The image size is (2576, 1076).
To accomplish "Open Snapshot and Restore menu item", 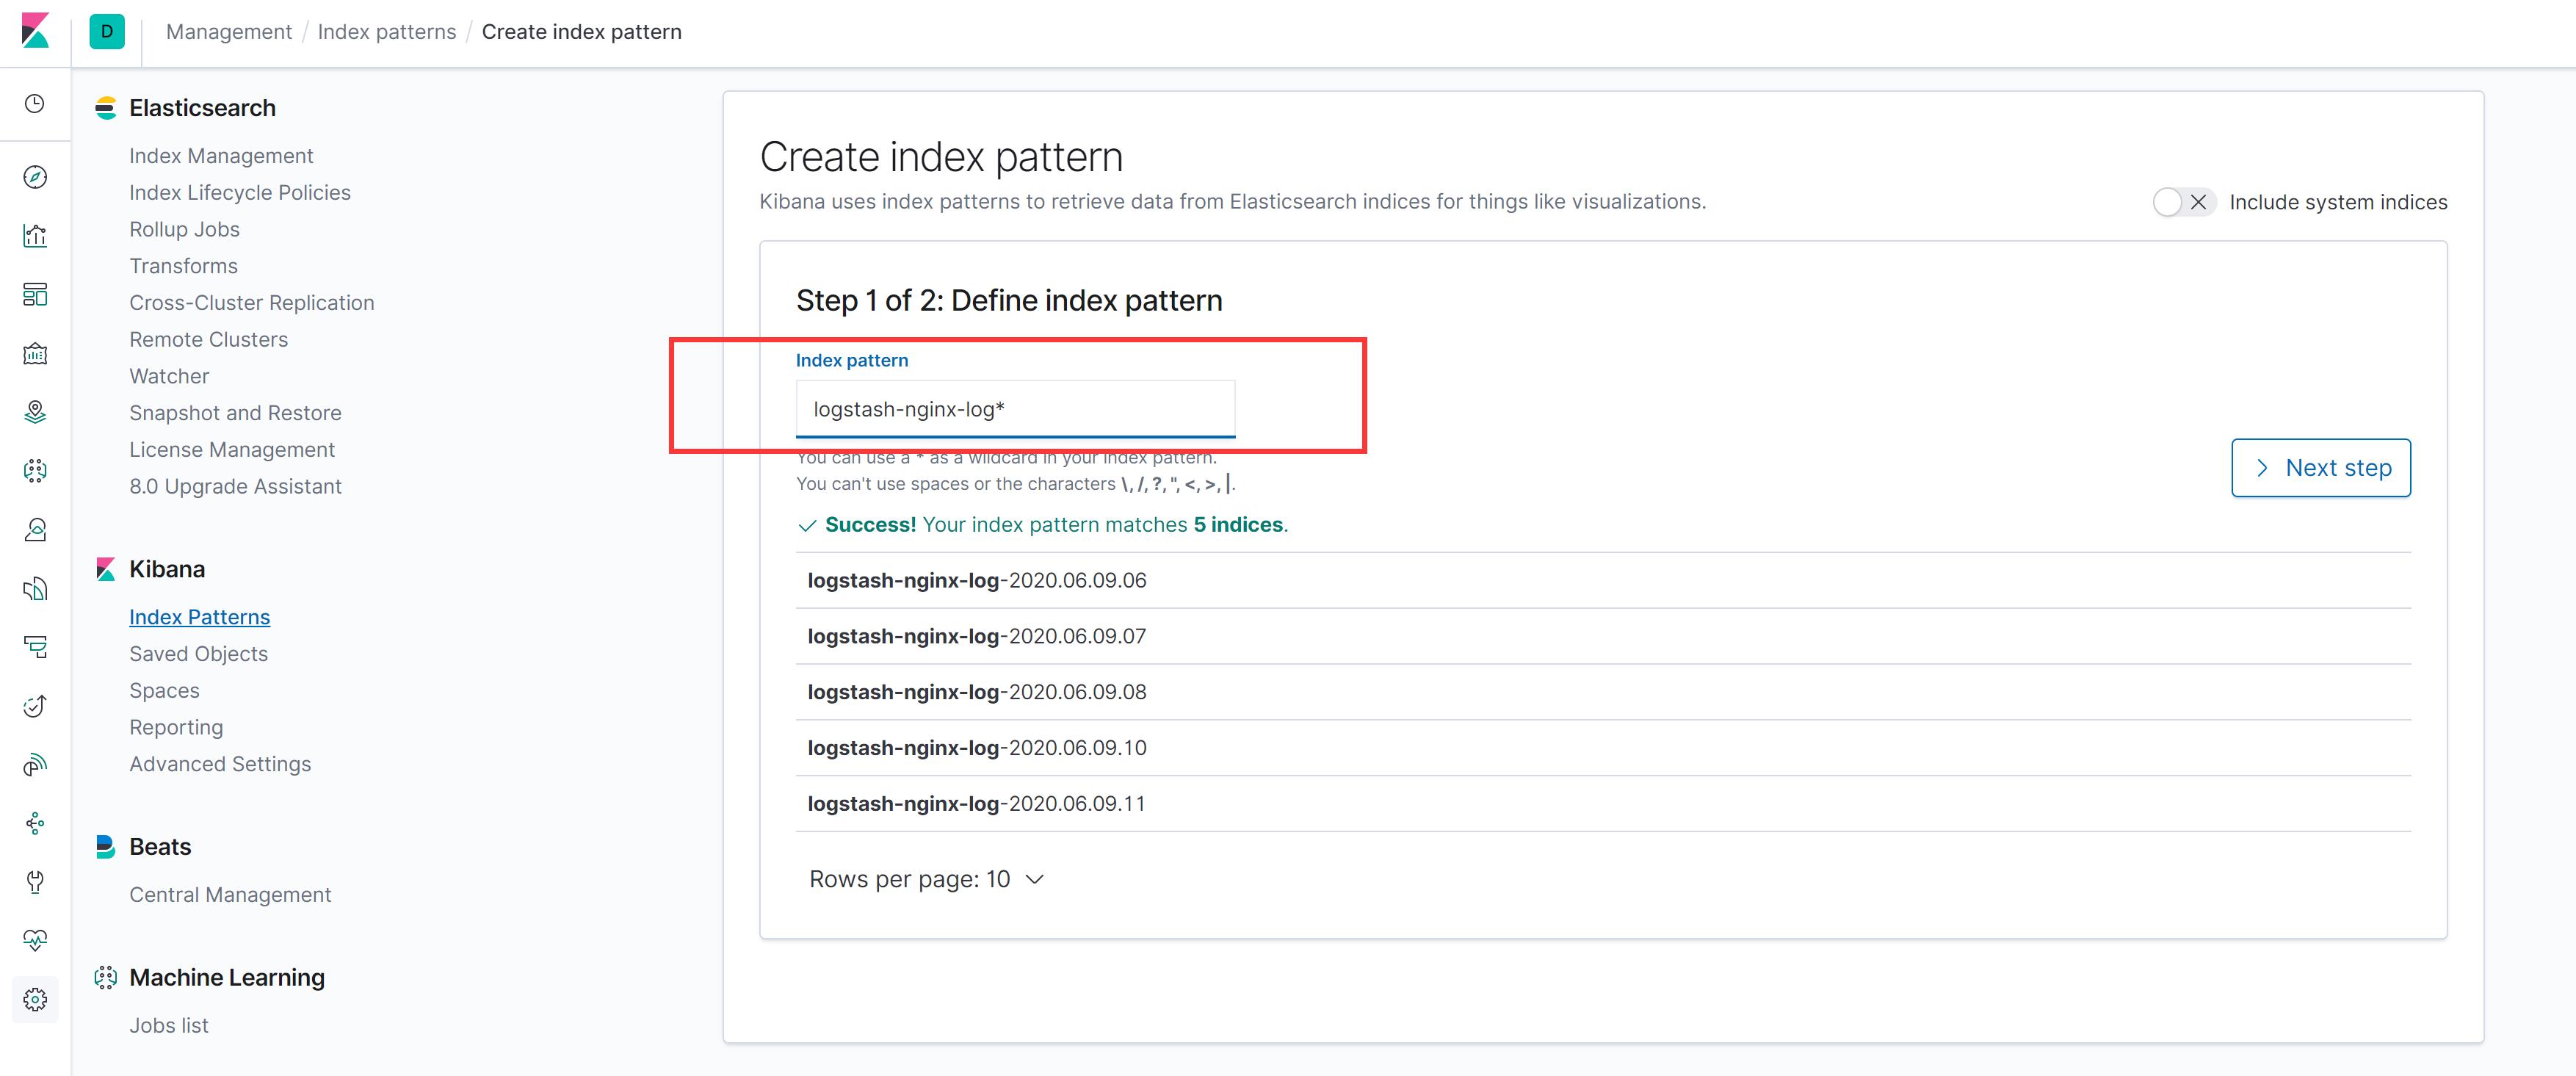I will pyautogui.click(x=235, y=413).
